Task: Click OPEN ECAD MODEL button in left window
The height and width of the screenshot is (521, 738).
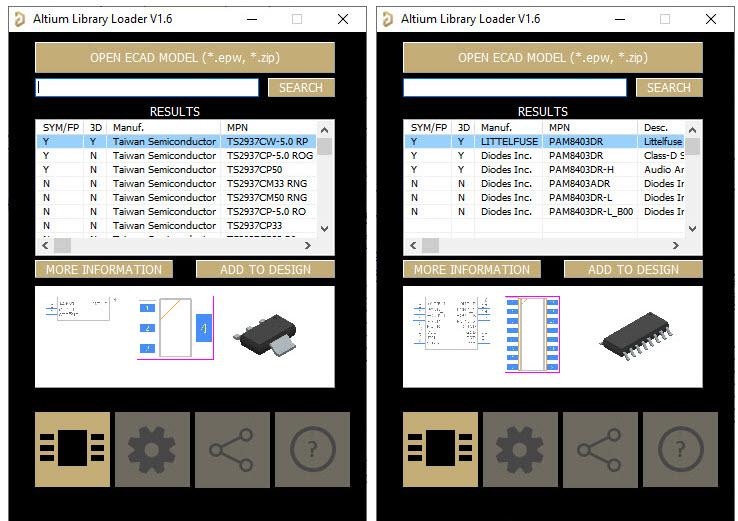Action: (x=185, y=57)
